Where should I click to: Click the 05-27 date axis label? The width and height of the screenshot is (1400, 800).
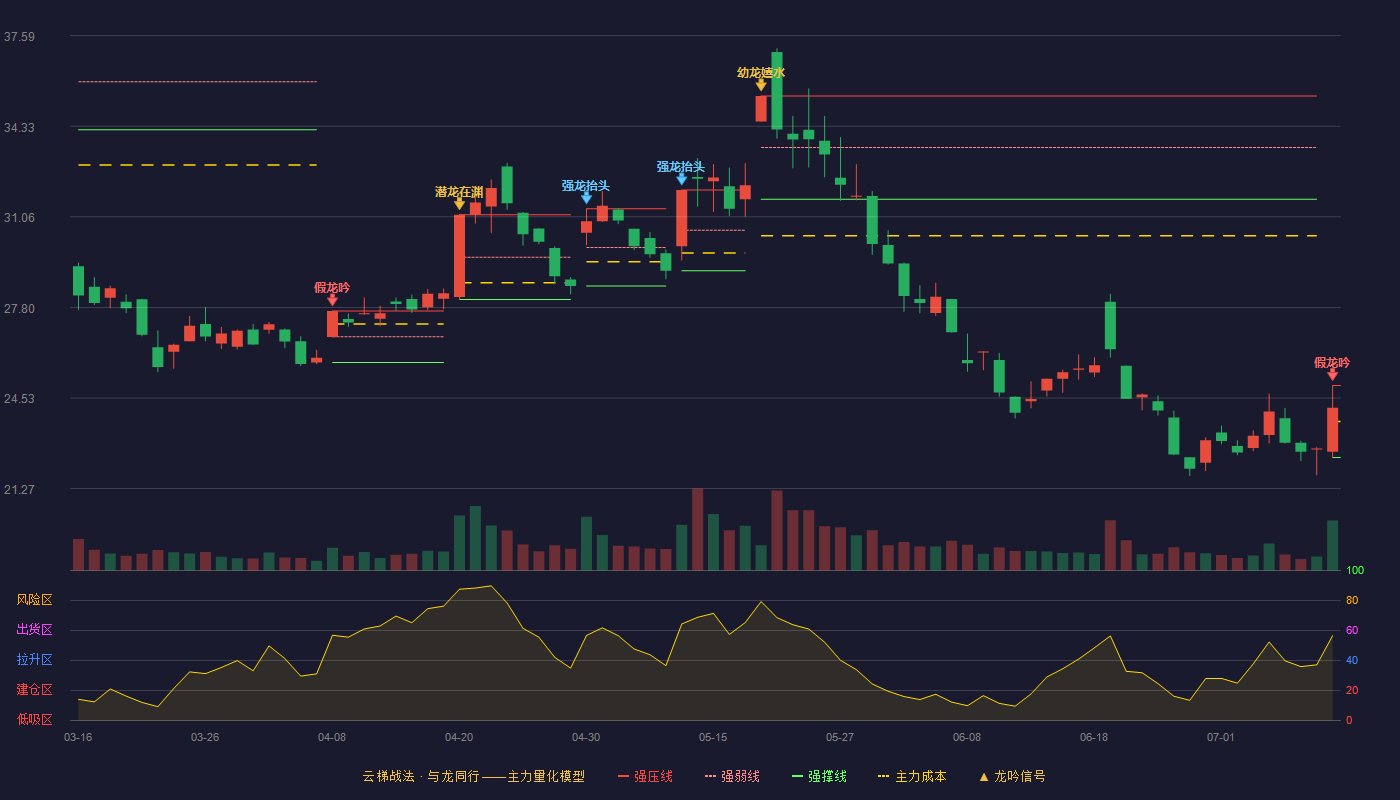(840, 737)
